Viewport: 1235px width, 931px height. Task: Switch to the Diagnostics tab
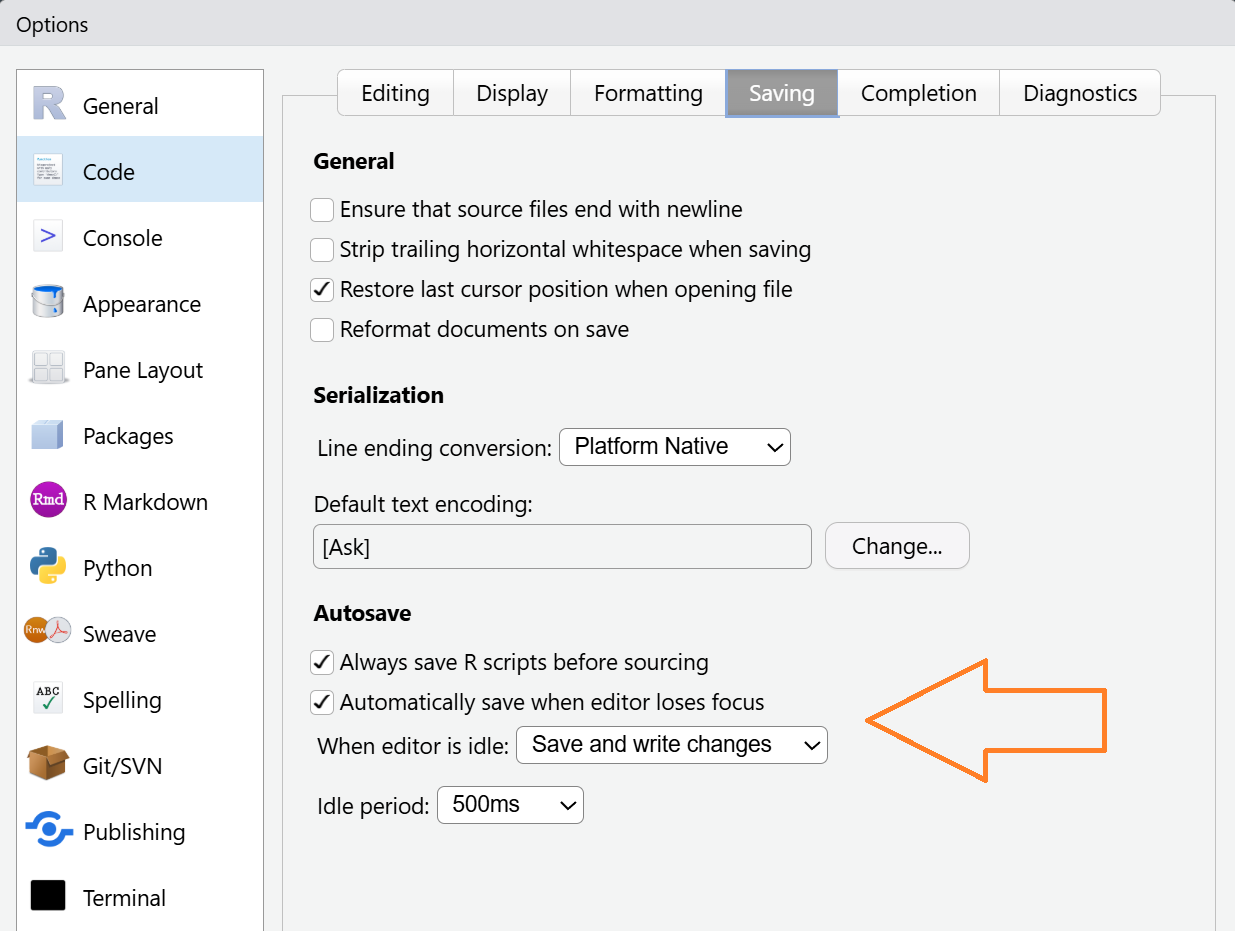pos(1080,94)
